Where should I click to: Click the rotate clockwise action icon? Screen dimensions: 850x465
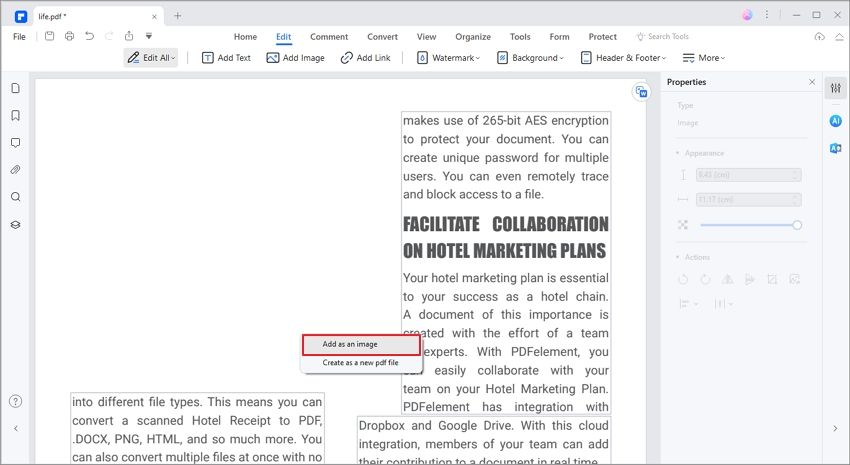pyautogui.click(x=705, y=280)
